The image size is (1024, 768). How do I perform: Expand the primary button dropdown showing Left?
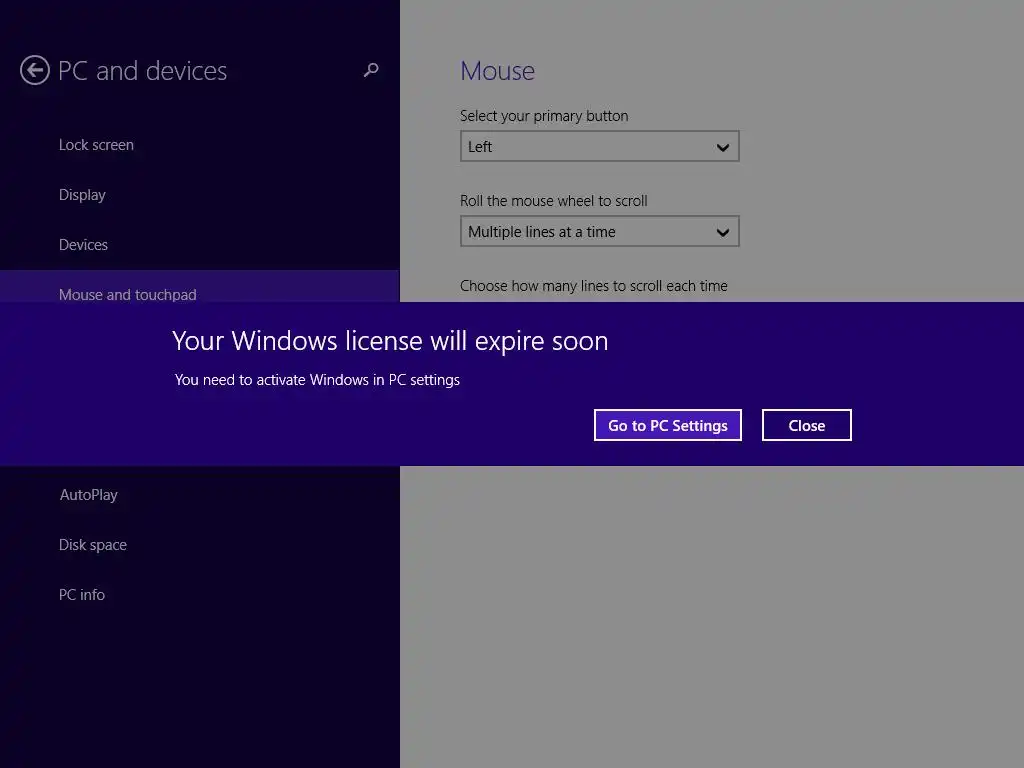tap(600, 146)
